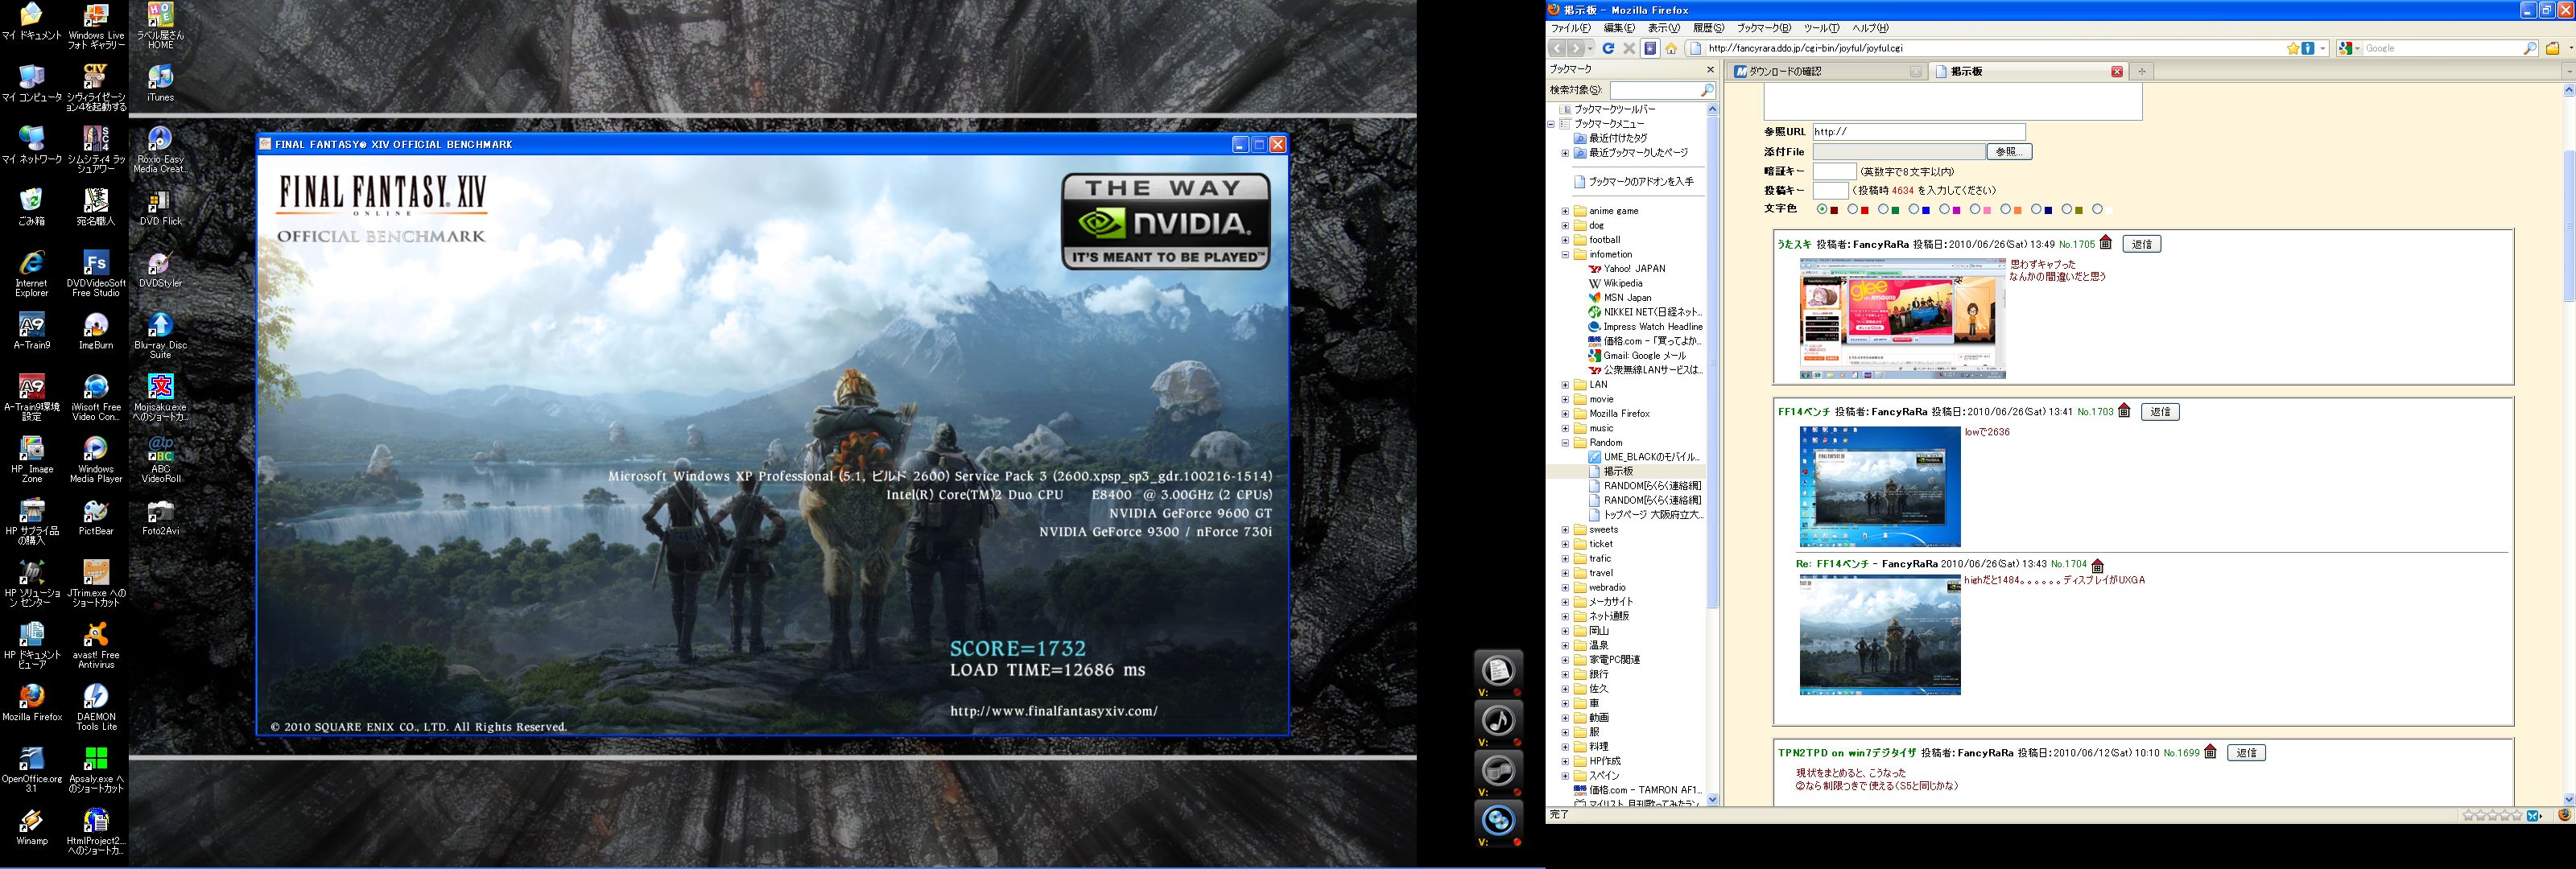The image size is (2576, 869).
Task: Collapse the infomation bookmark folder
Action: tap(1565, 254)
